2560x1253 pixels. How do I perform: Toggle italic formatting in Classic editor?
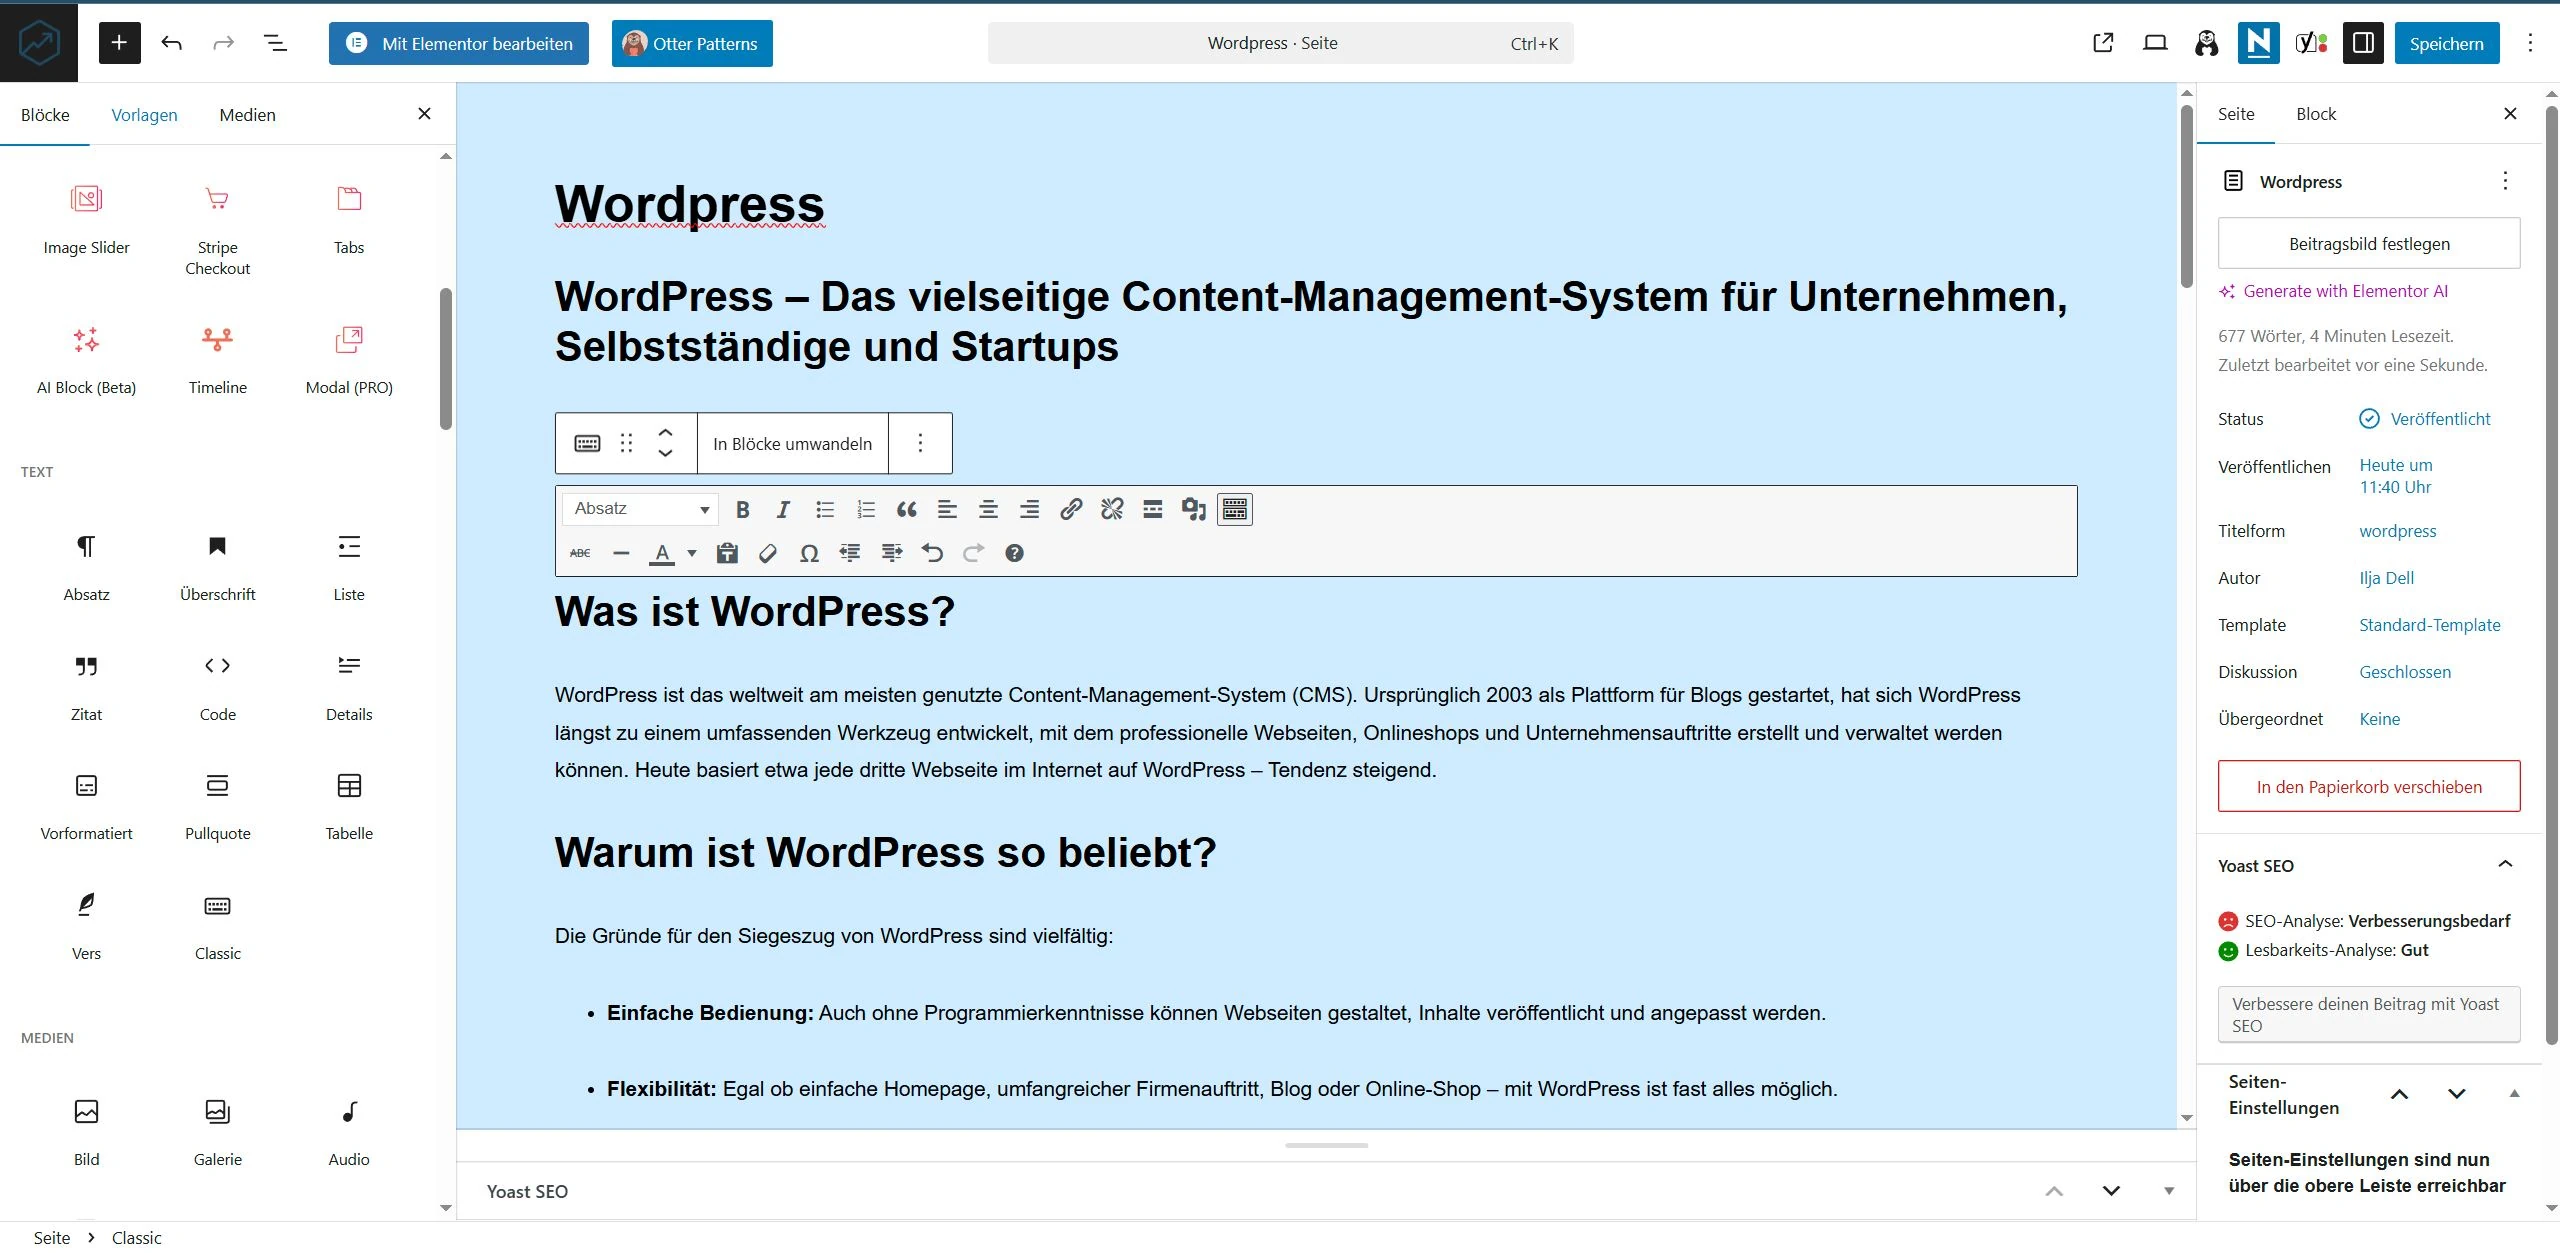click(x=783, y=510)
